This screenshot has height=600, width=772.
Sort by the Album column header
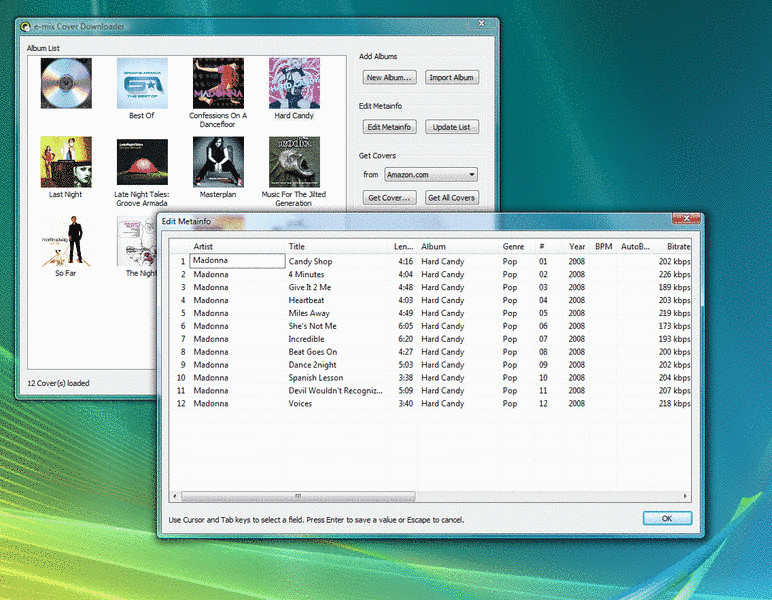coord(433,246)
